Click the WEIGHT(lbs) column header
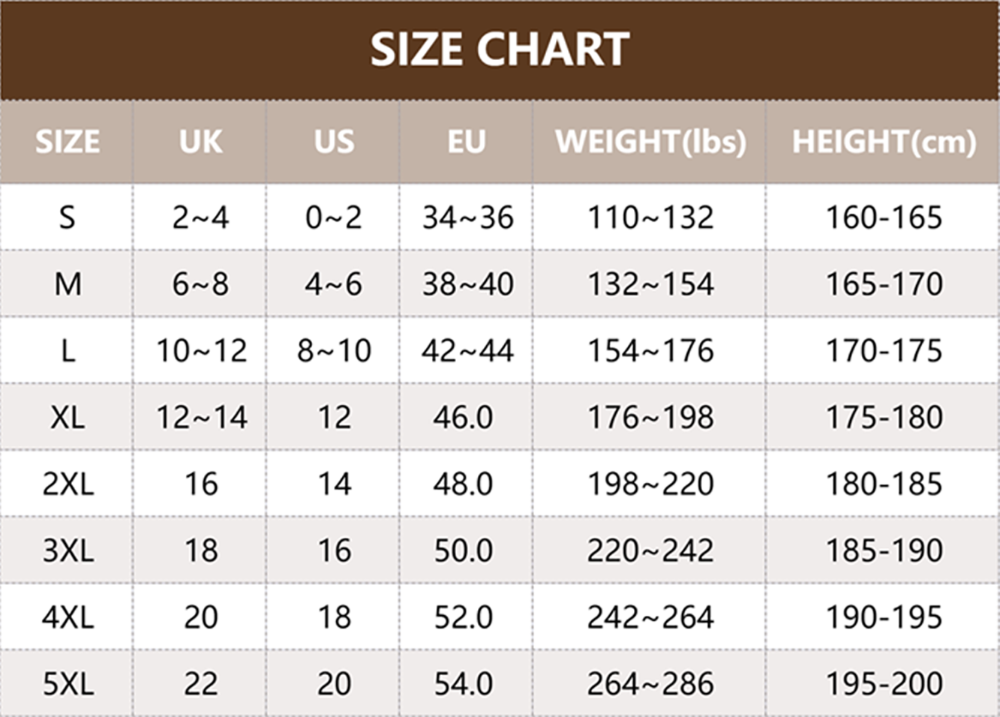The width and height of the screenshot is (1000, 717). (650, 142)
